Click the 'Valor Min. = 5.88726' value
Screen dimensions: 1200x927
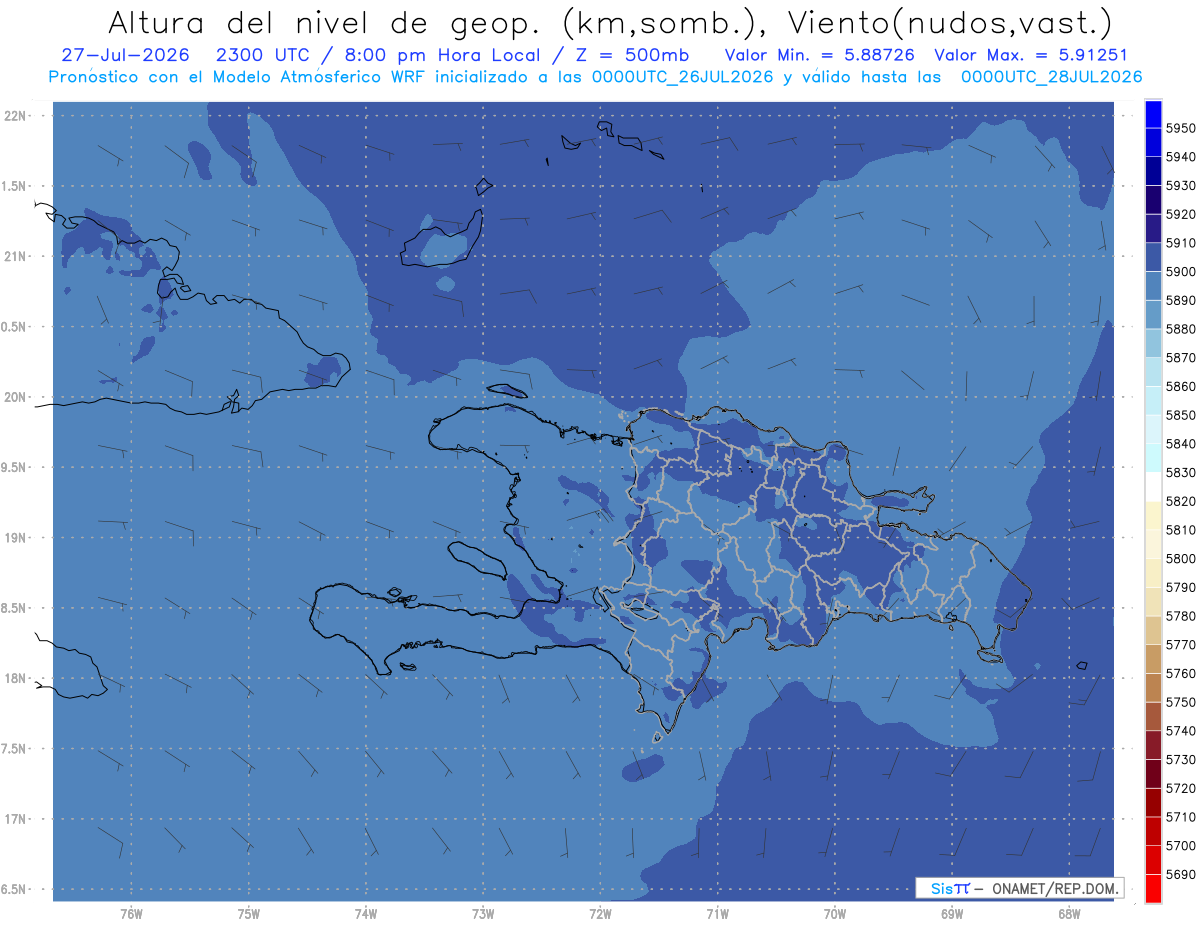tap(818, 55)
